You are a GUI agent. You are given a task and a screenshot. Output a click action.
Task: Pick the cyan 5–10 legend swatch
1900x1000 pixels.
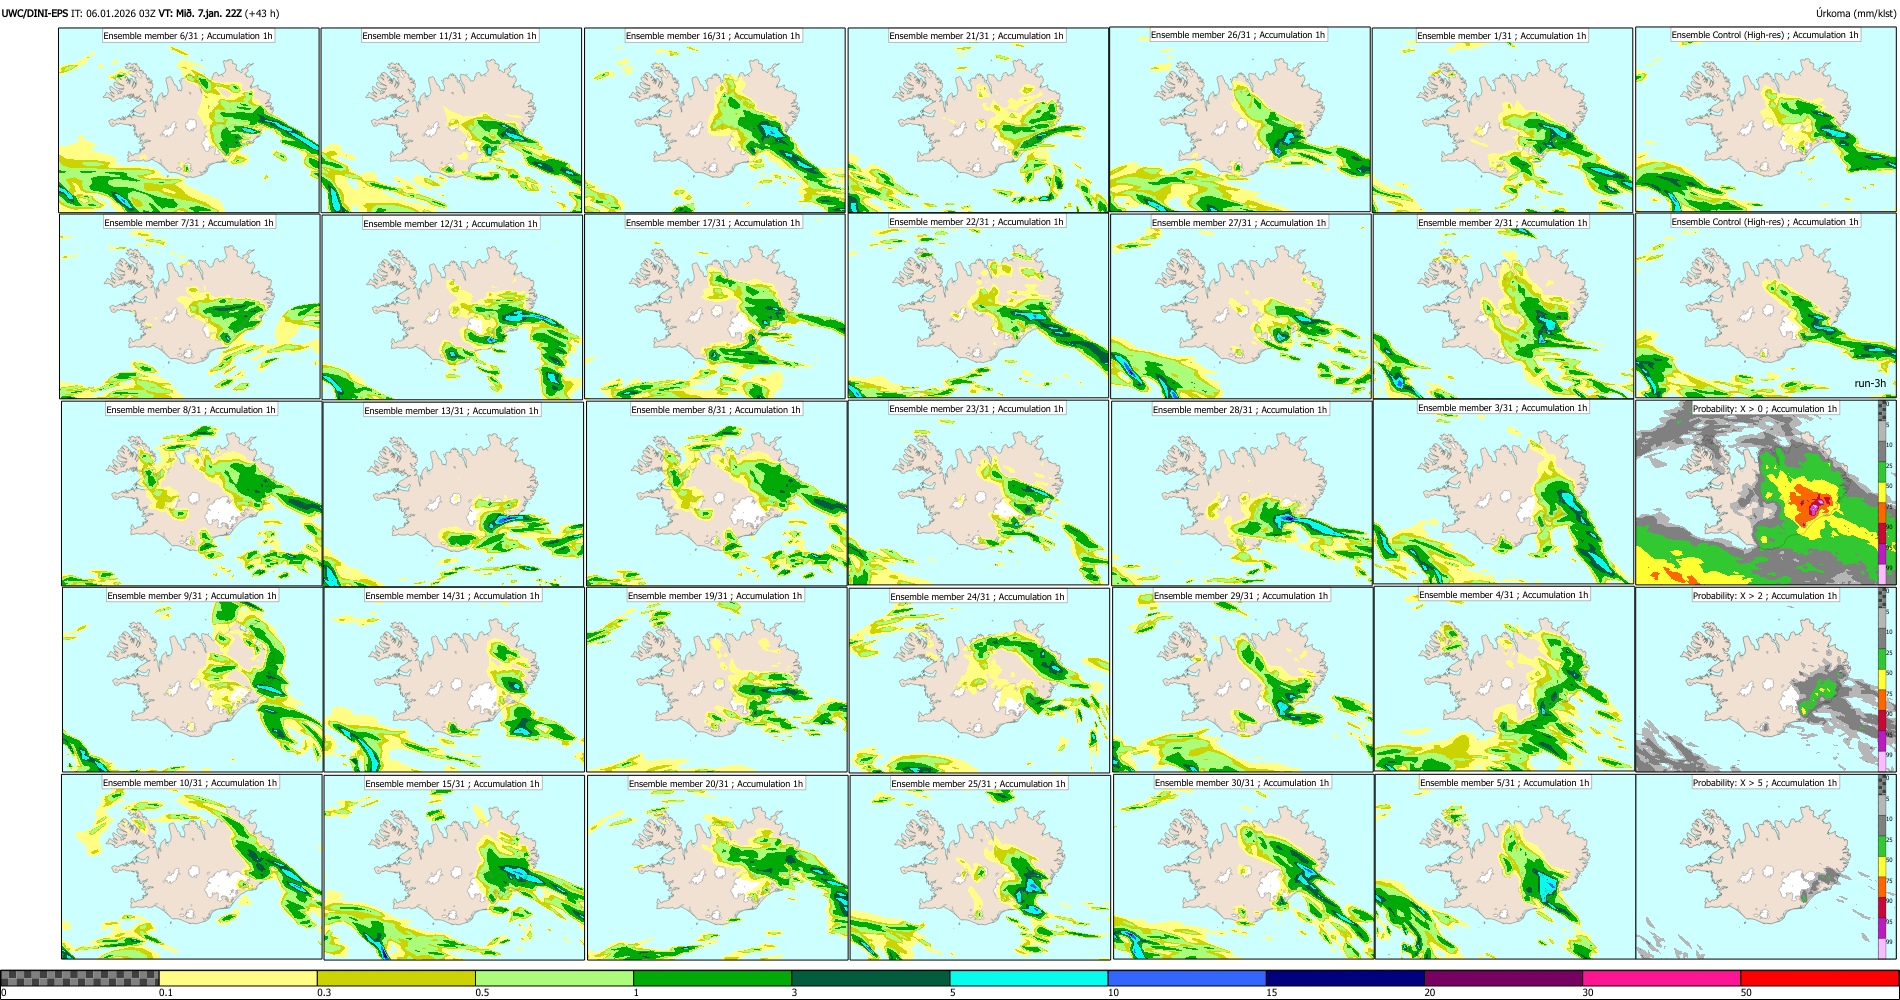[x=1029, y=978]
